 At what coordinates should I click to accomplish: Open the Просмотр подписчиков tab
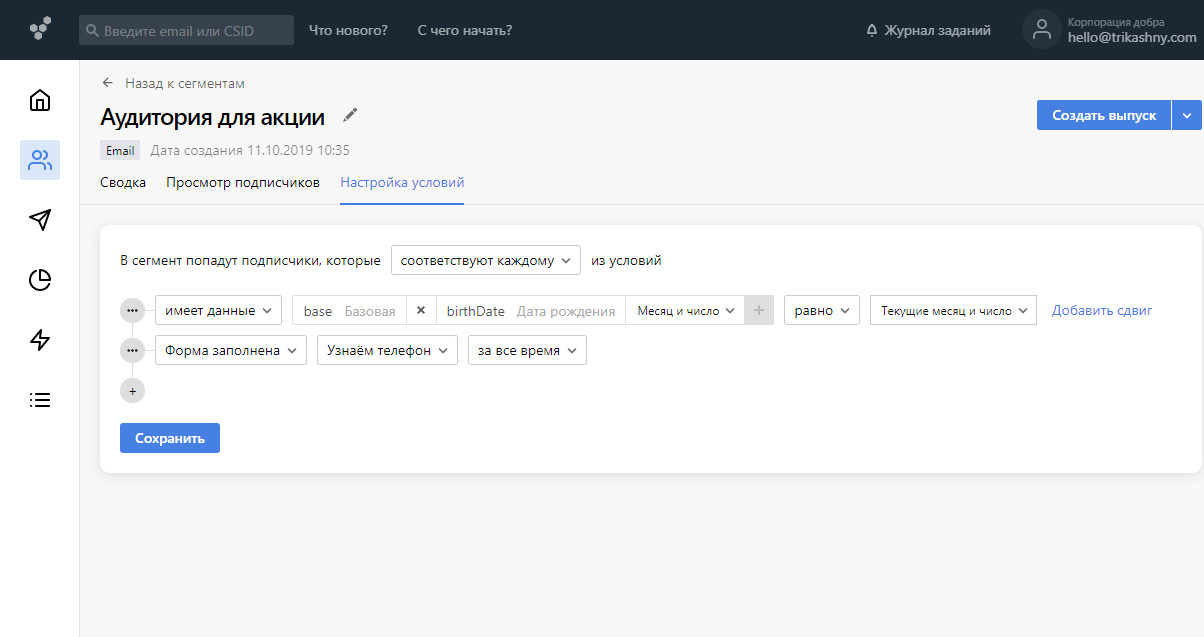244,183
